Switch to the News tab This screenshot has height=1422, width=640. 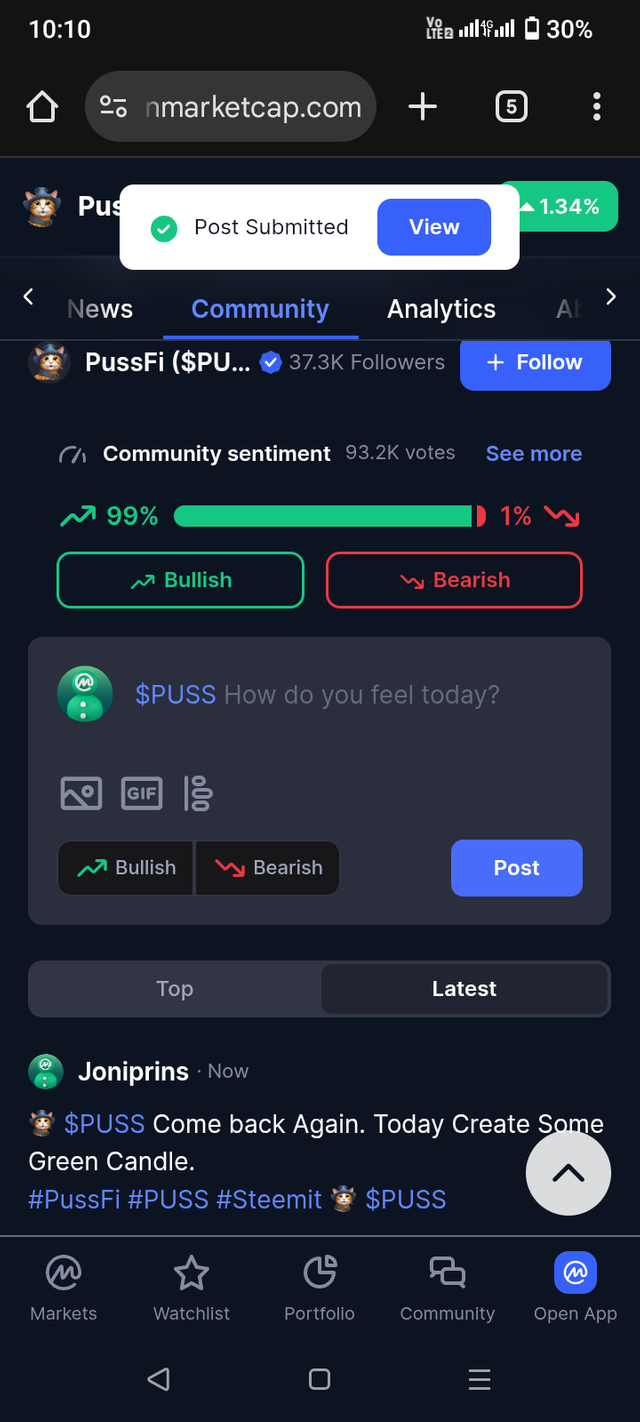100,309
